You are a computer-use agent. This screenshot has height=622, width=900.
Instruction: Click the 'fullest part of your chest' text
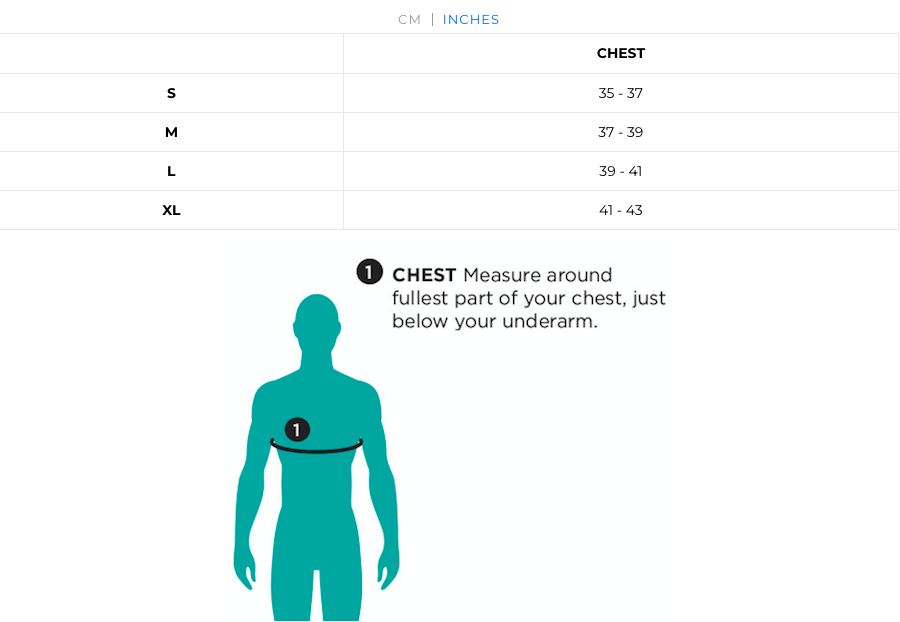(507, 298)
